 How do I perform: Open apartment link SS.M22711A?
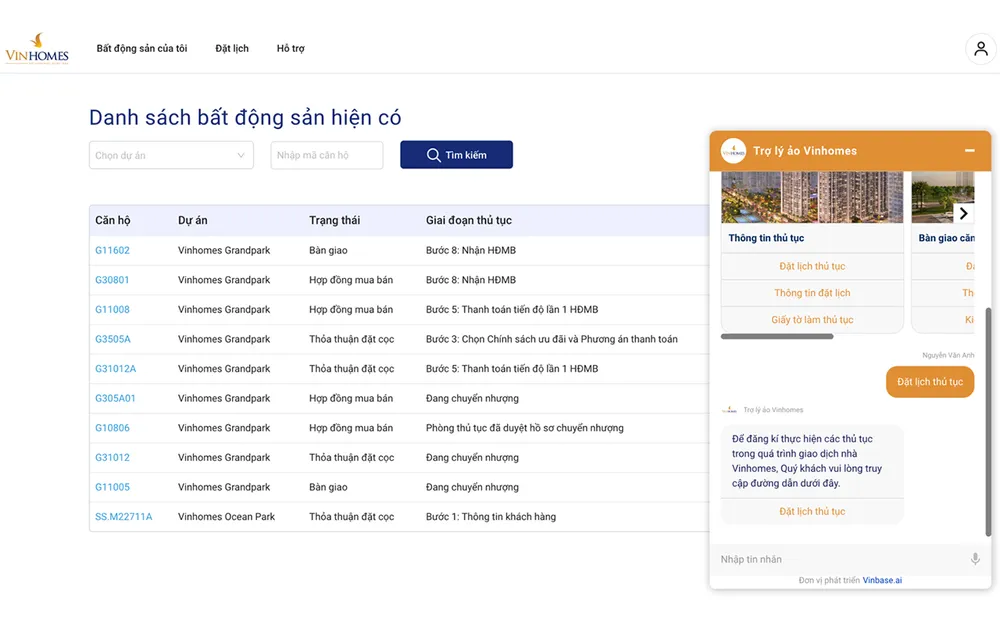pos(123,517)
